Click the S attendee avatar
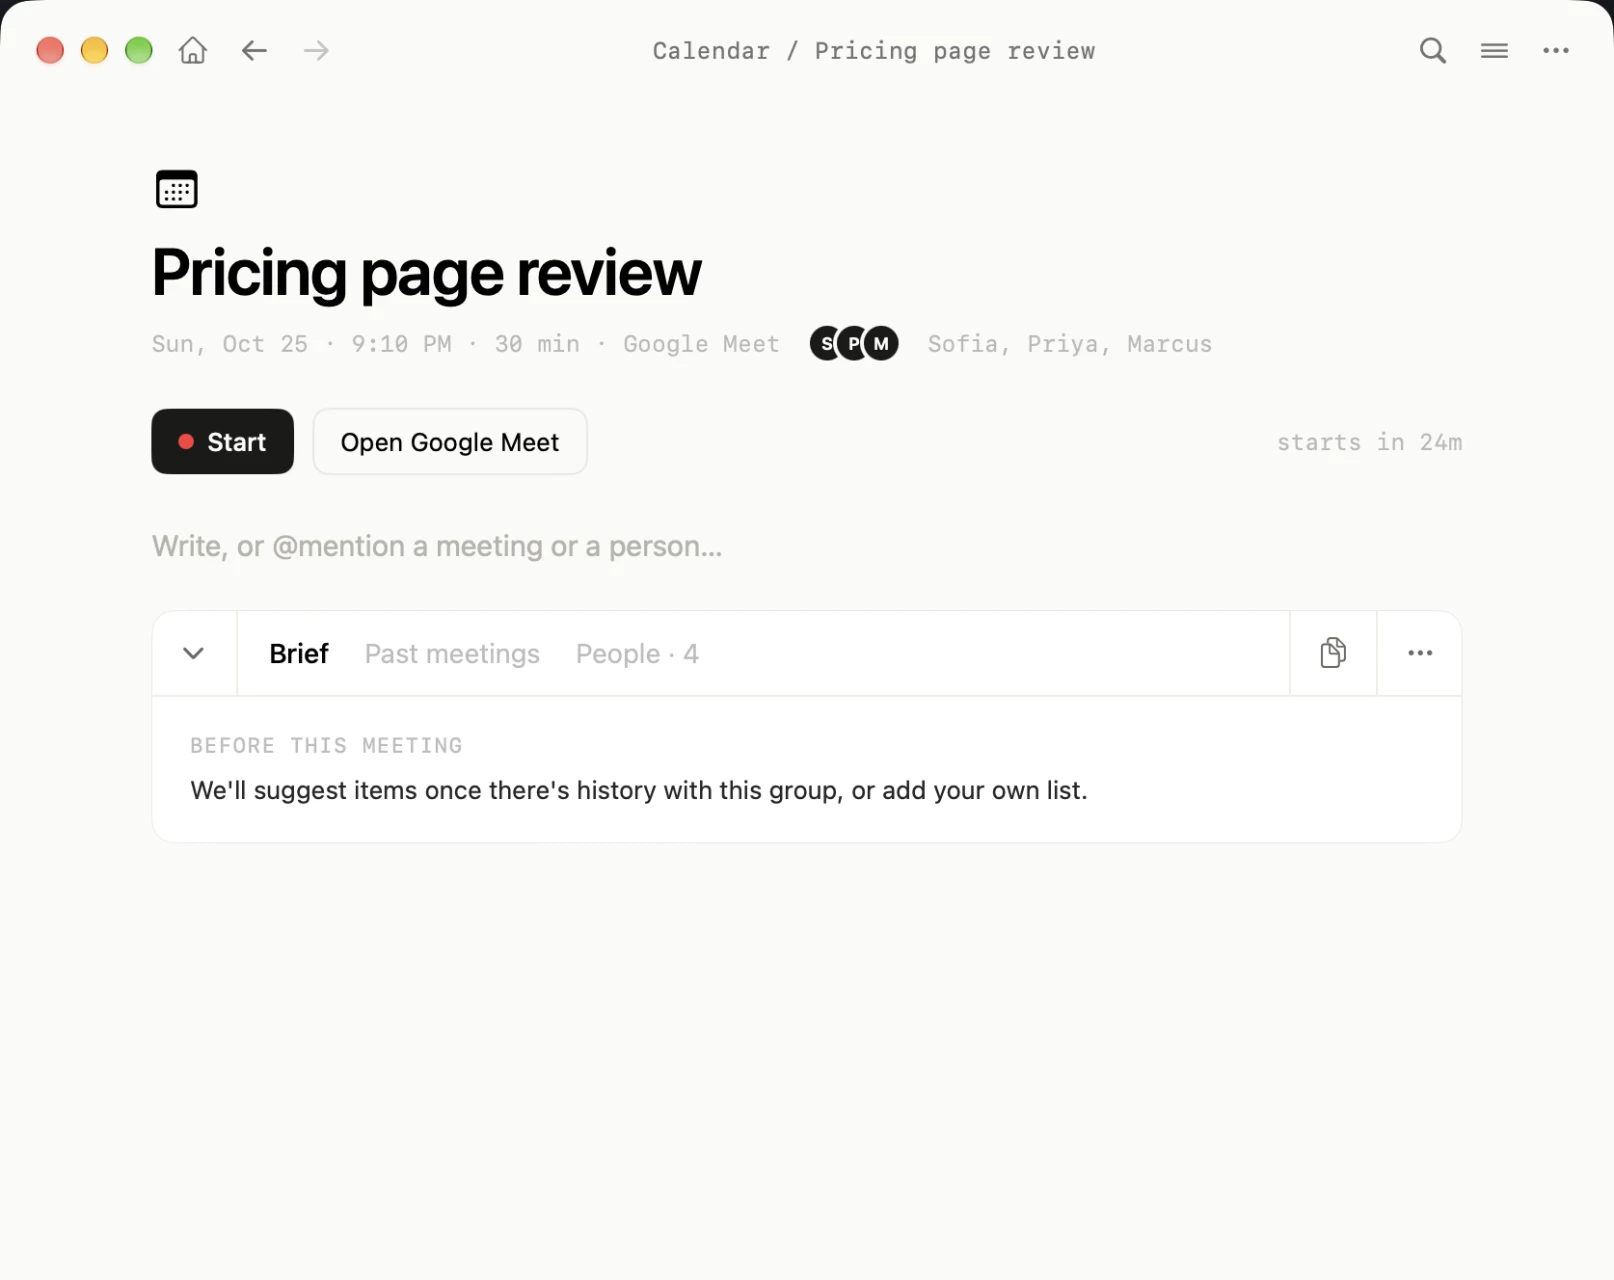 pyautogui.click(x=824, y=343)
